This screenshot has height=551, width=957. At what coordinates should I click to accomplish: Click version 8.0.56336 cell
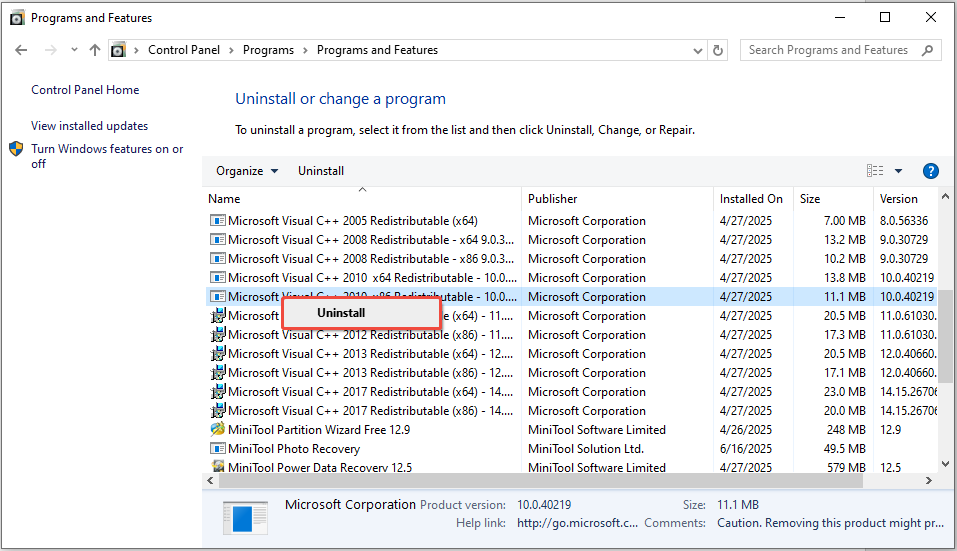(x=904, y=221)
